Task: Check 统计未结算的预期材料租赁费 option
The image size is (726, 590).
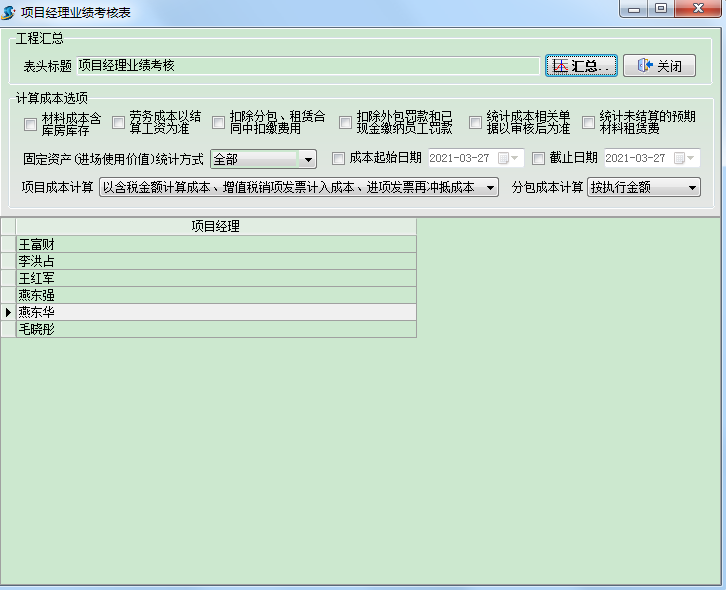Action: click(x=588, y=123)
